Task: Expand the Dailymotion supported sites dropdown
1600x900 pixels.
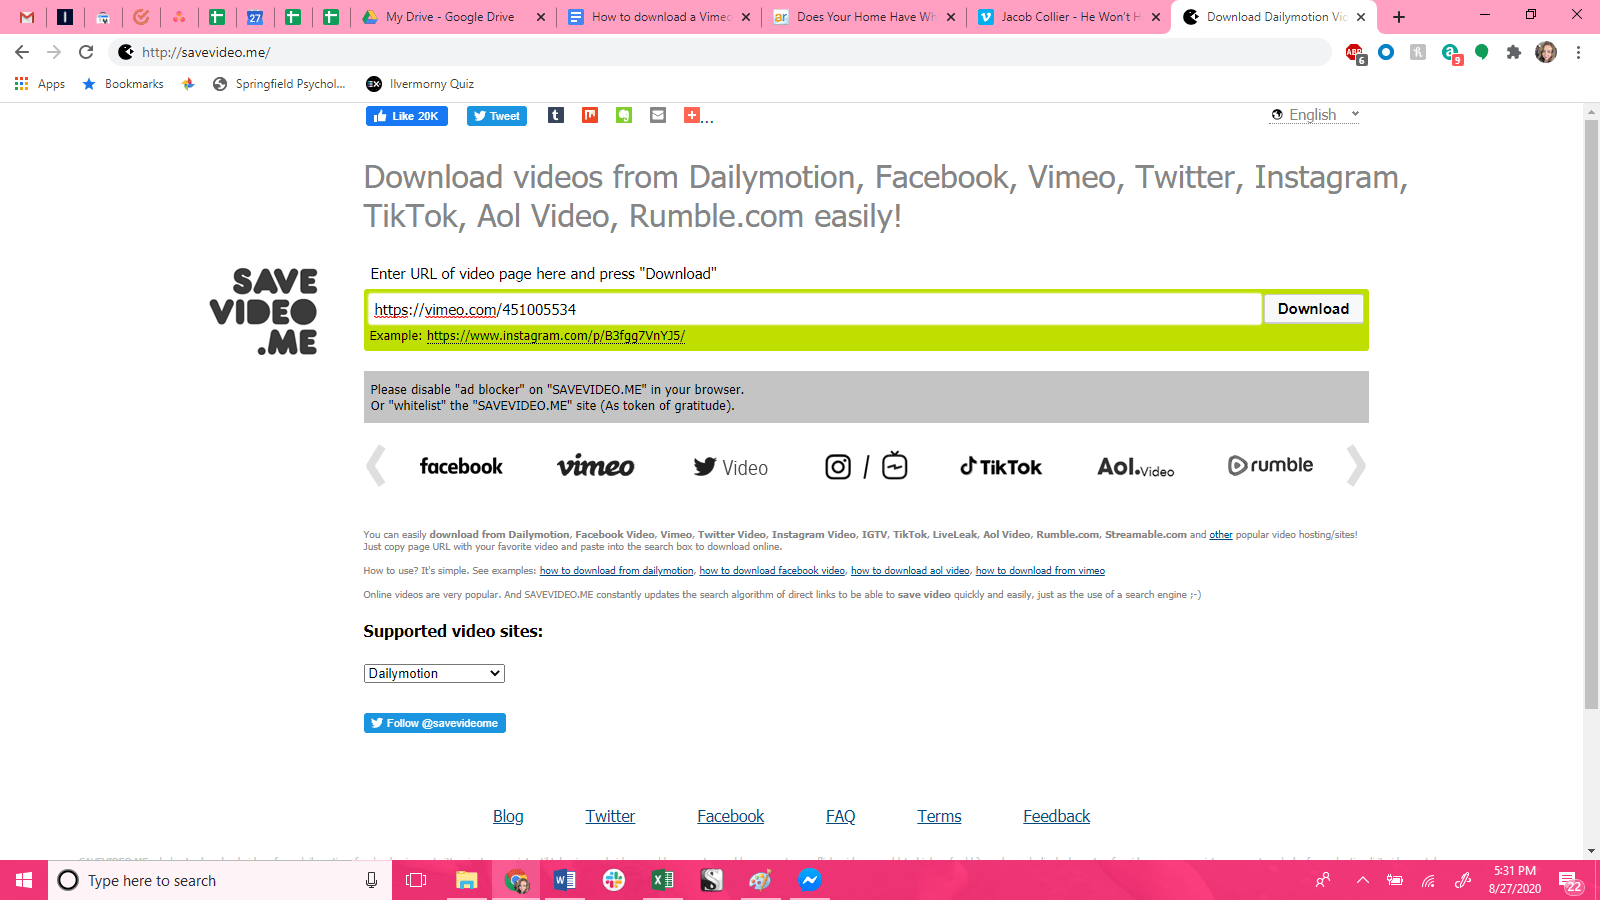Action: point(434,673)
